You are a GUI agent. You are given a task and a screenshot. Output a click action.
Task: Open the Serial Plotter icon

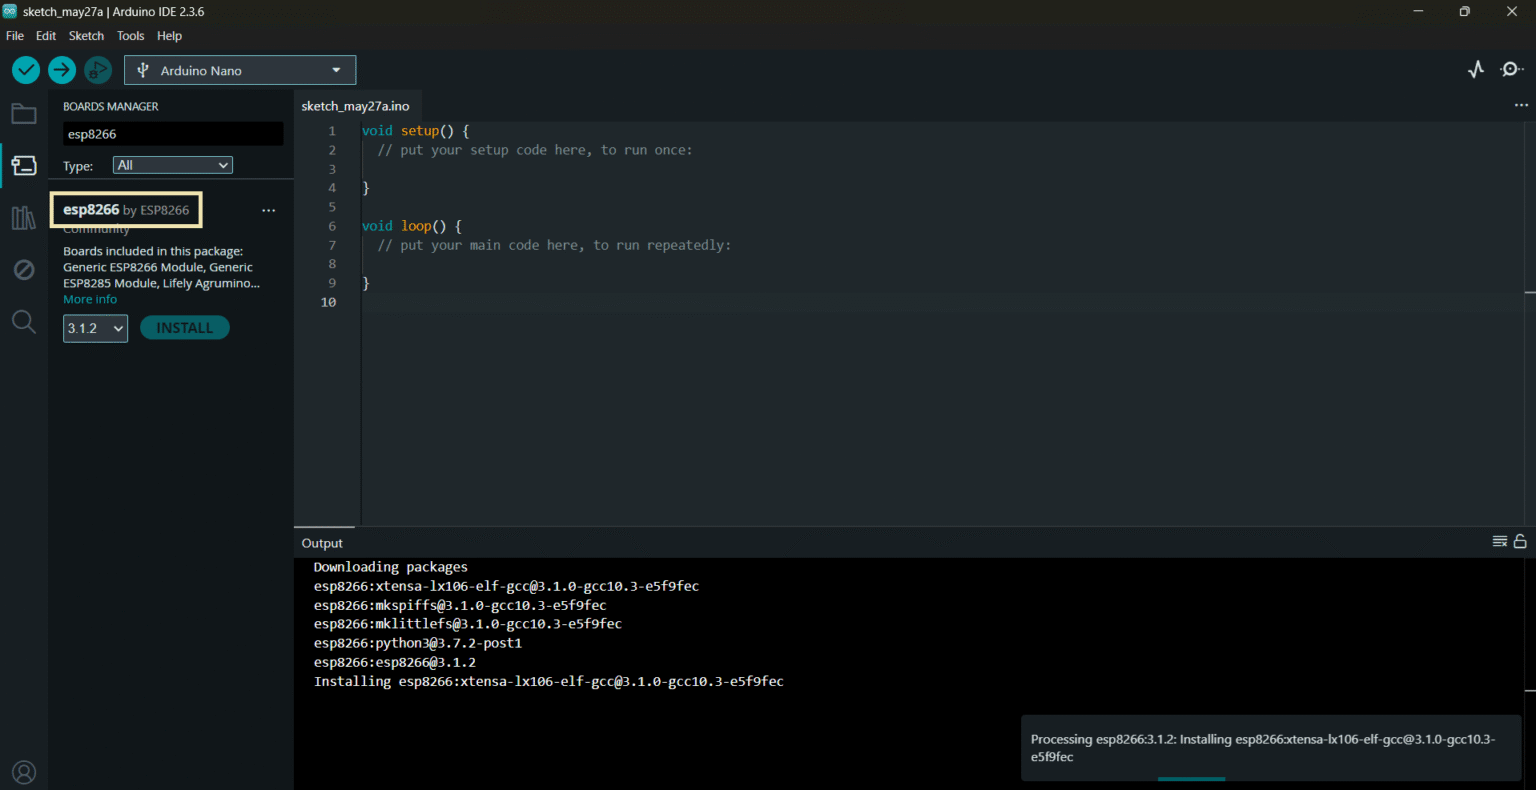[1476, 69]
